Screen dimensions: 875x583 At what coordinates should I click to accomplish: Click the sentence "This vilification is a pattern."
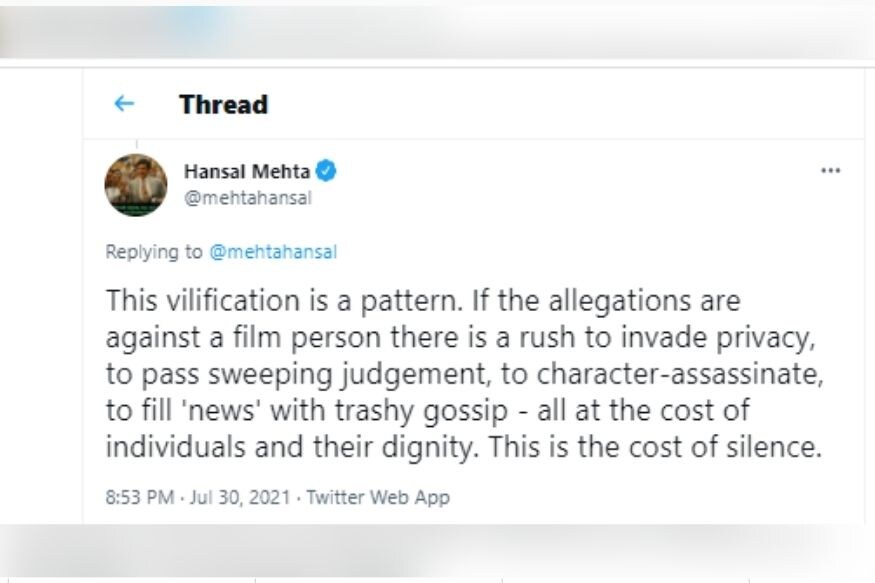tap(260, 300)
